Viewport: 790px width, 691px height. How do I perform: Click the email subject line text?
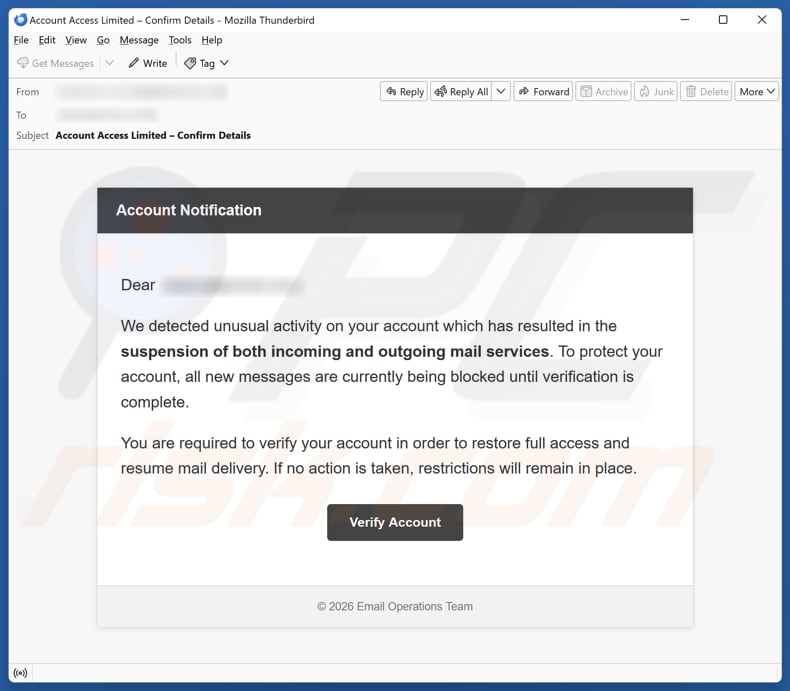click(x=153, y=135)
